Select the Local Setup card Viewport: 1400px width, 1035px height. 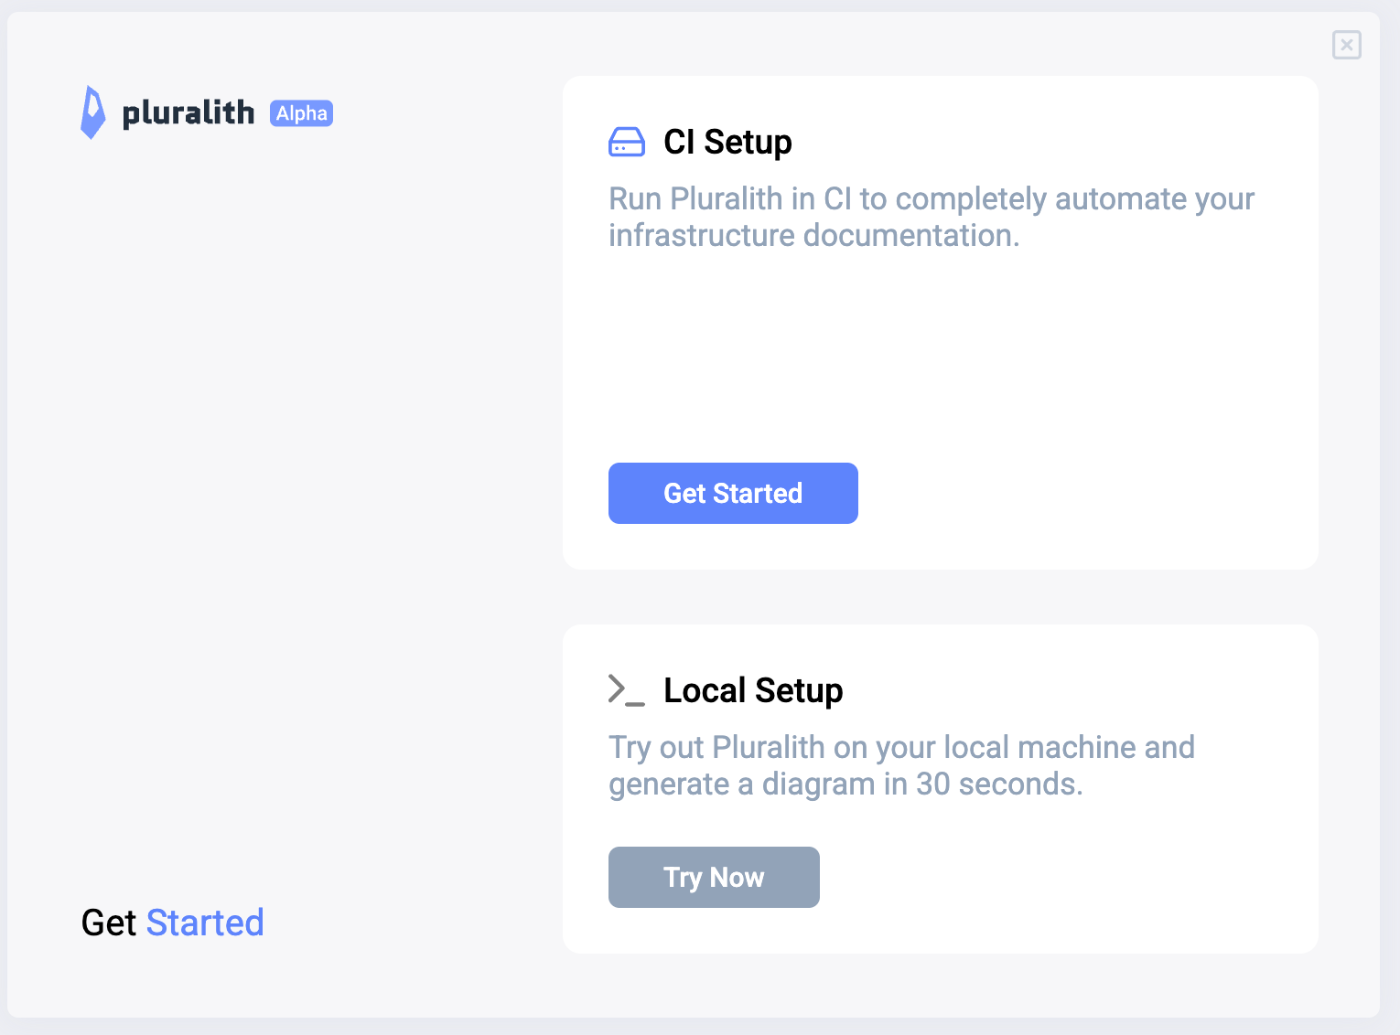940,789
